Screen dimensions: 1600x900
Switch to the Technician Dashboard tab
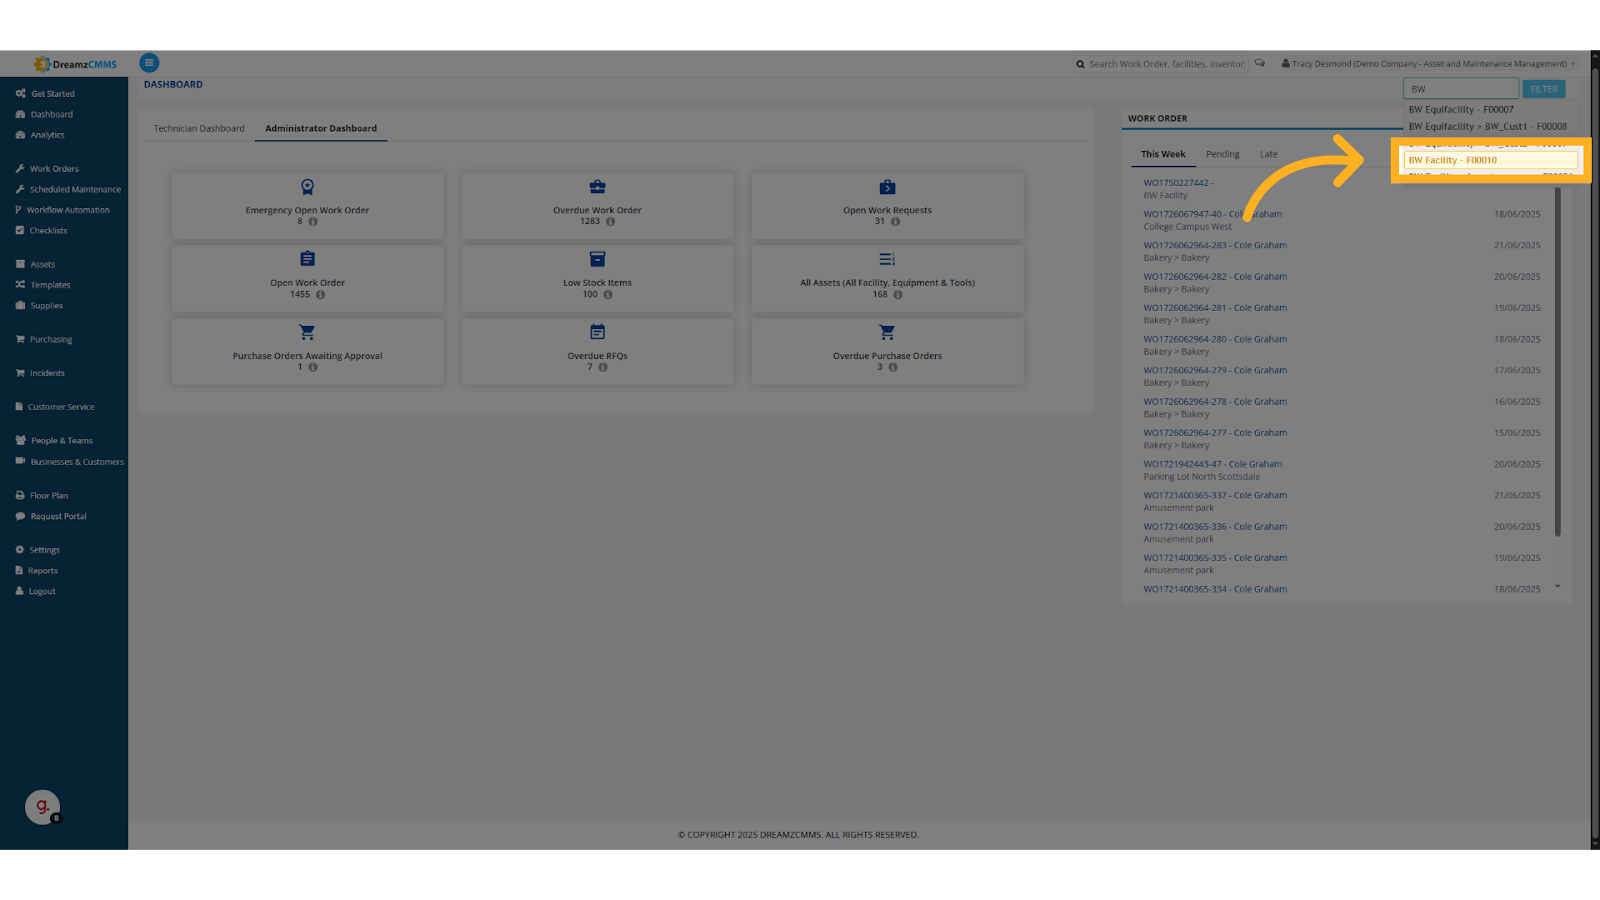pos(199,128)
